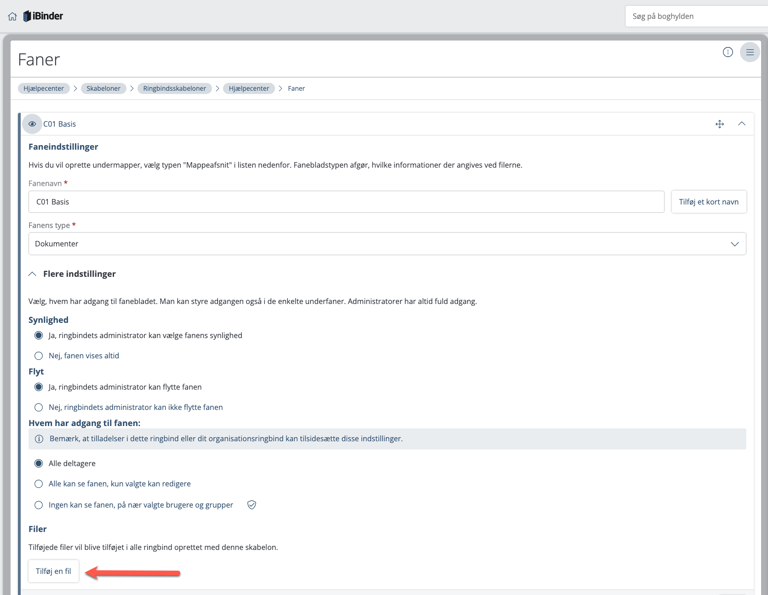Open Ringbindsskabeloner breadcrumb
The width and height of the screenshot is (768, 595).
(174, 88)
